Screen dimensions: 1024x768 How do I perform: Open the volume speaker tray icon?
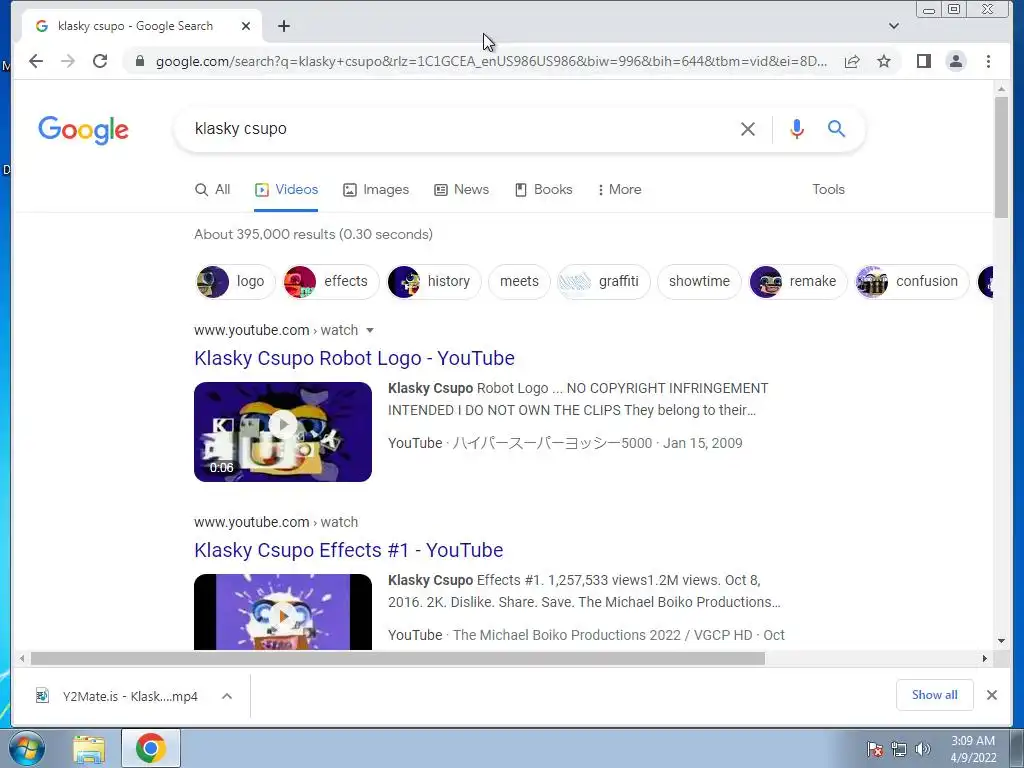922,749
